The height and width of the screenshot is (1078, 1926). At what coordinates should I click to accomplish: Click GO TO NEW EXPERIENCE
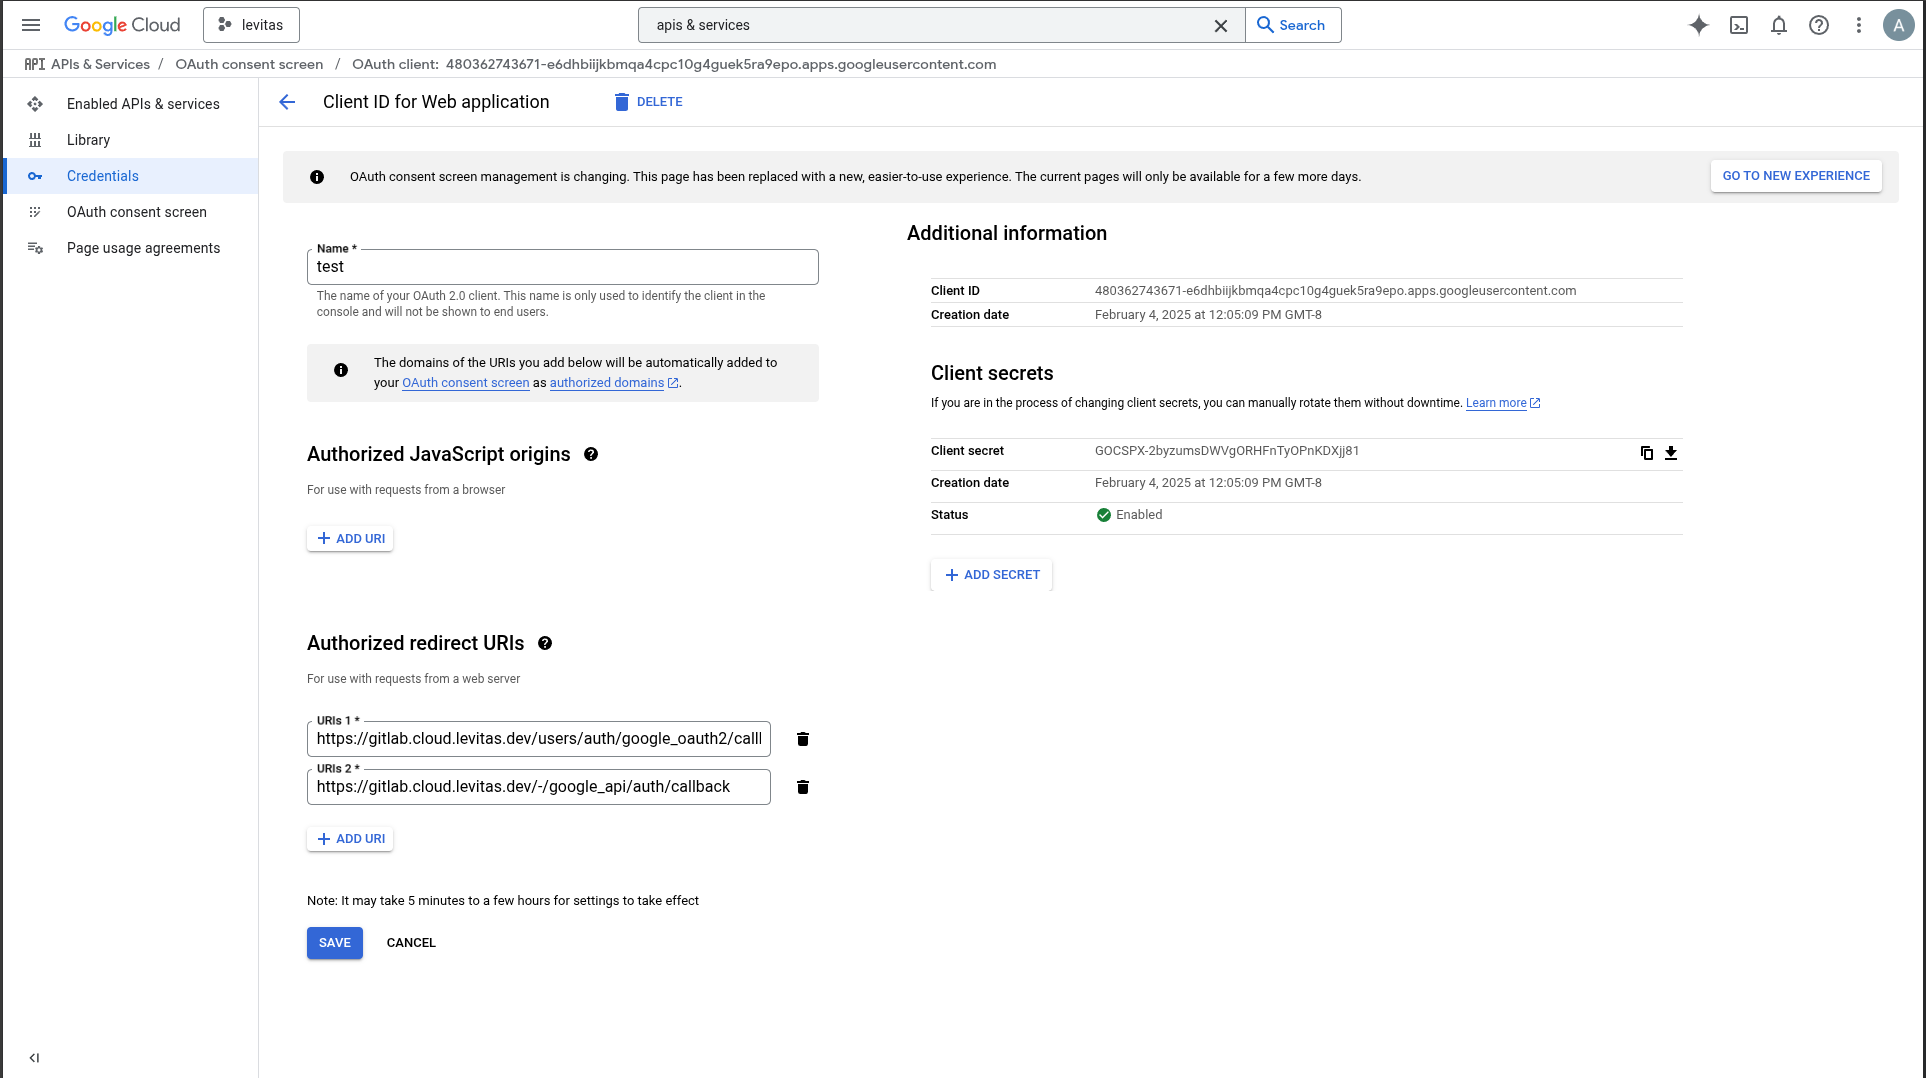[1795, 175]
